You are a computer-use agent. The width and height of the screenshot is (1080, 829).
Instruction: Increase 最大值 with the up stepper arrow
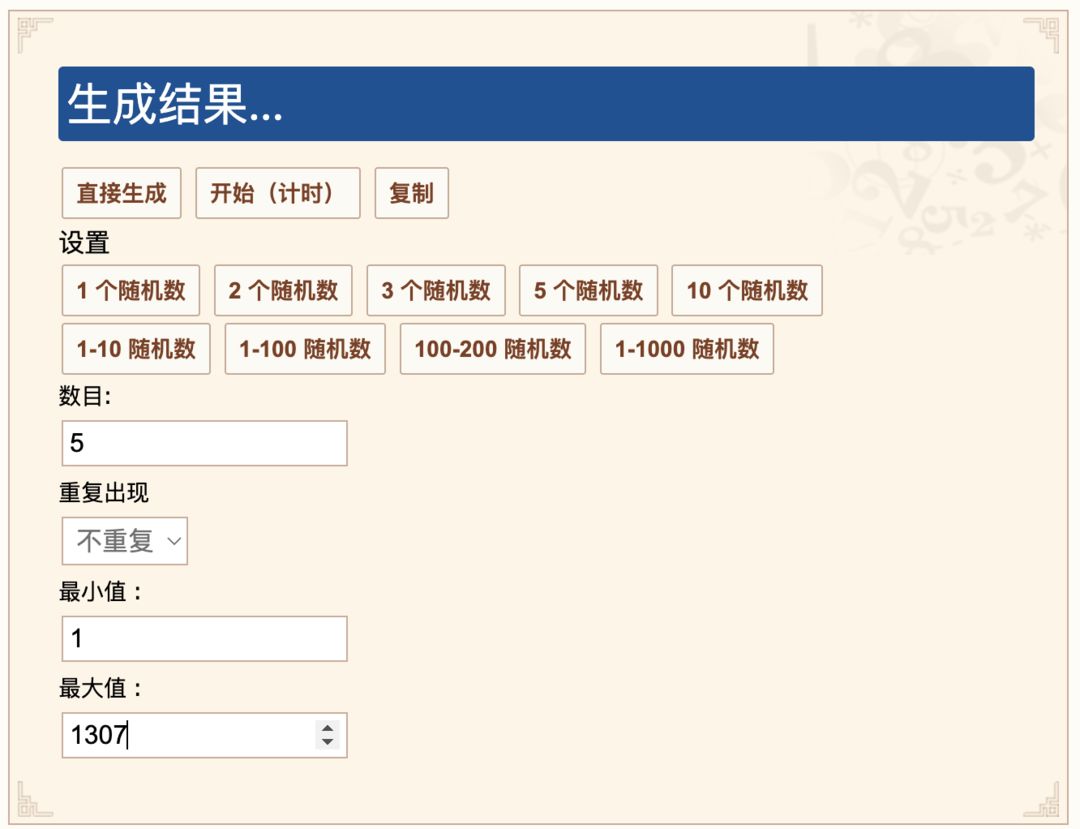[x=328, y=728]
